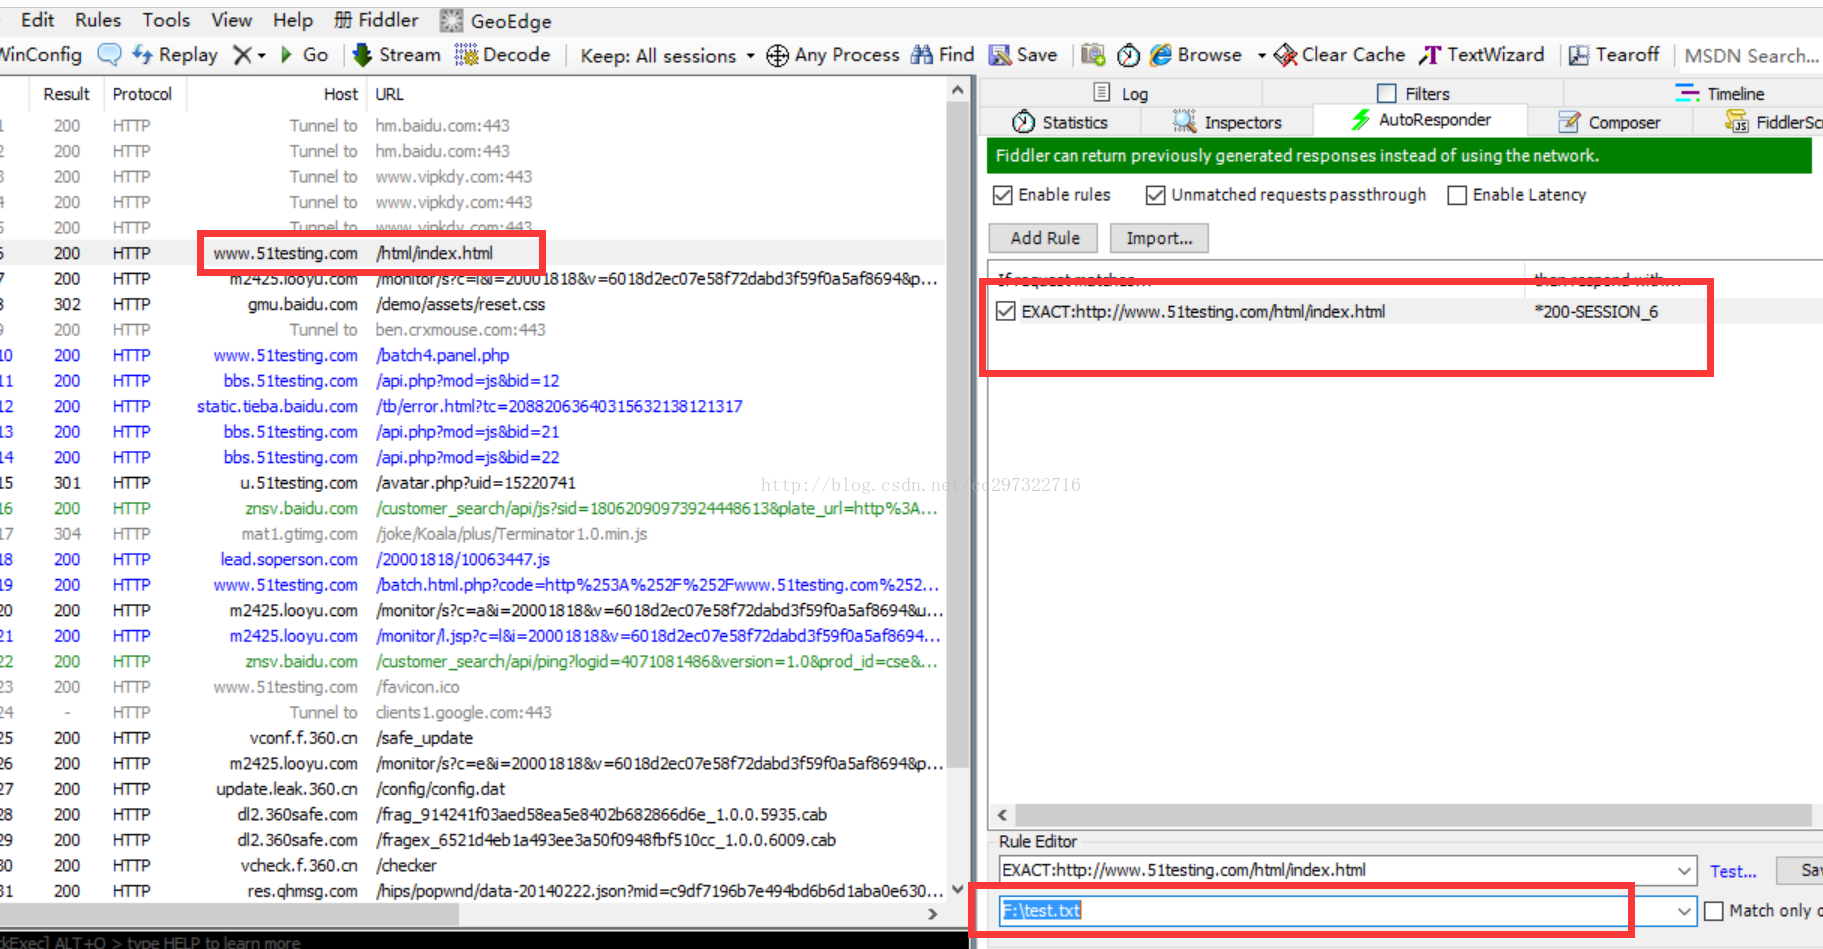Screen dimensions: 1823x949
Task: Toggle Stream mode in toolbar
Action: click(397, 55)
